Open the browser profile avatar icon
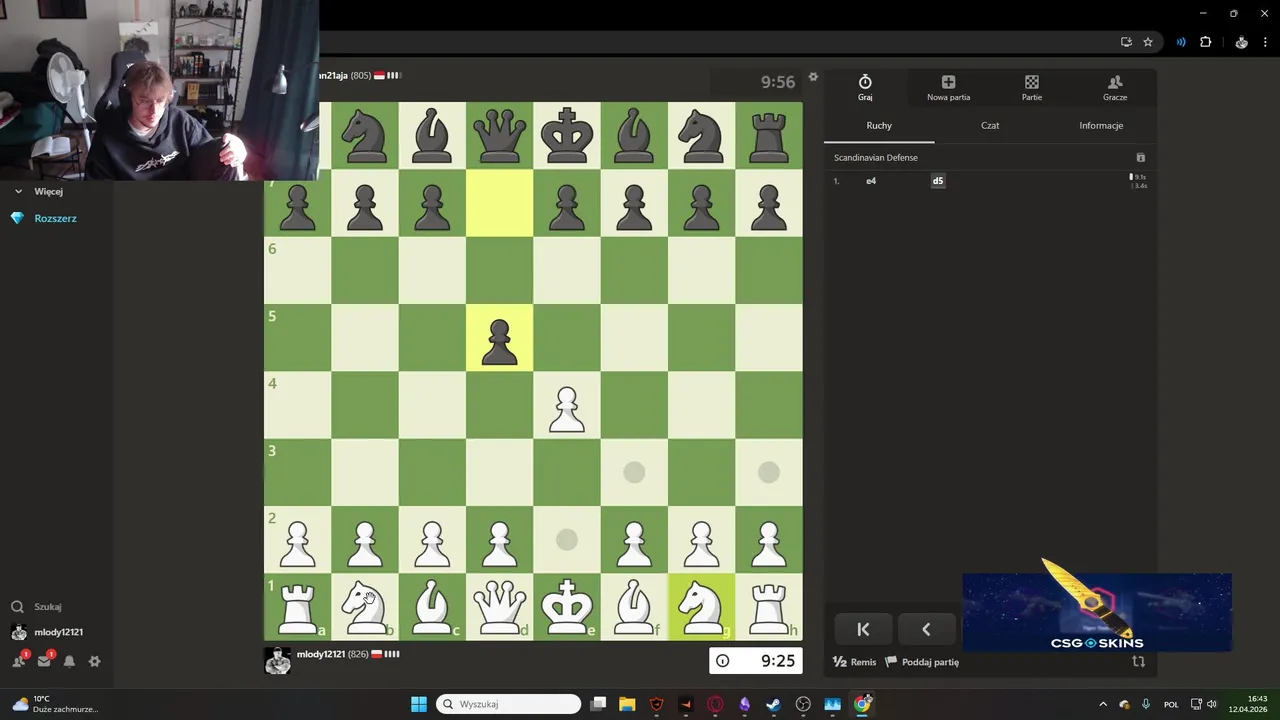The height and width of the screenshot is (720, 1280). tap(1241, 42)
